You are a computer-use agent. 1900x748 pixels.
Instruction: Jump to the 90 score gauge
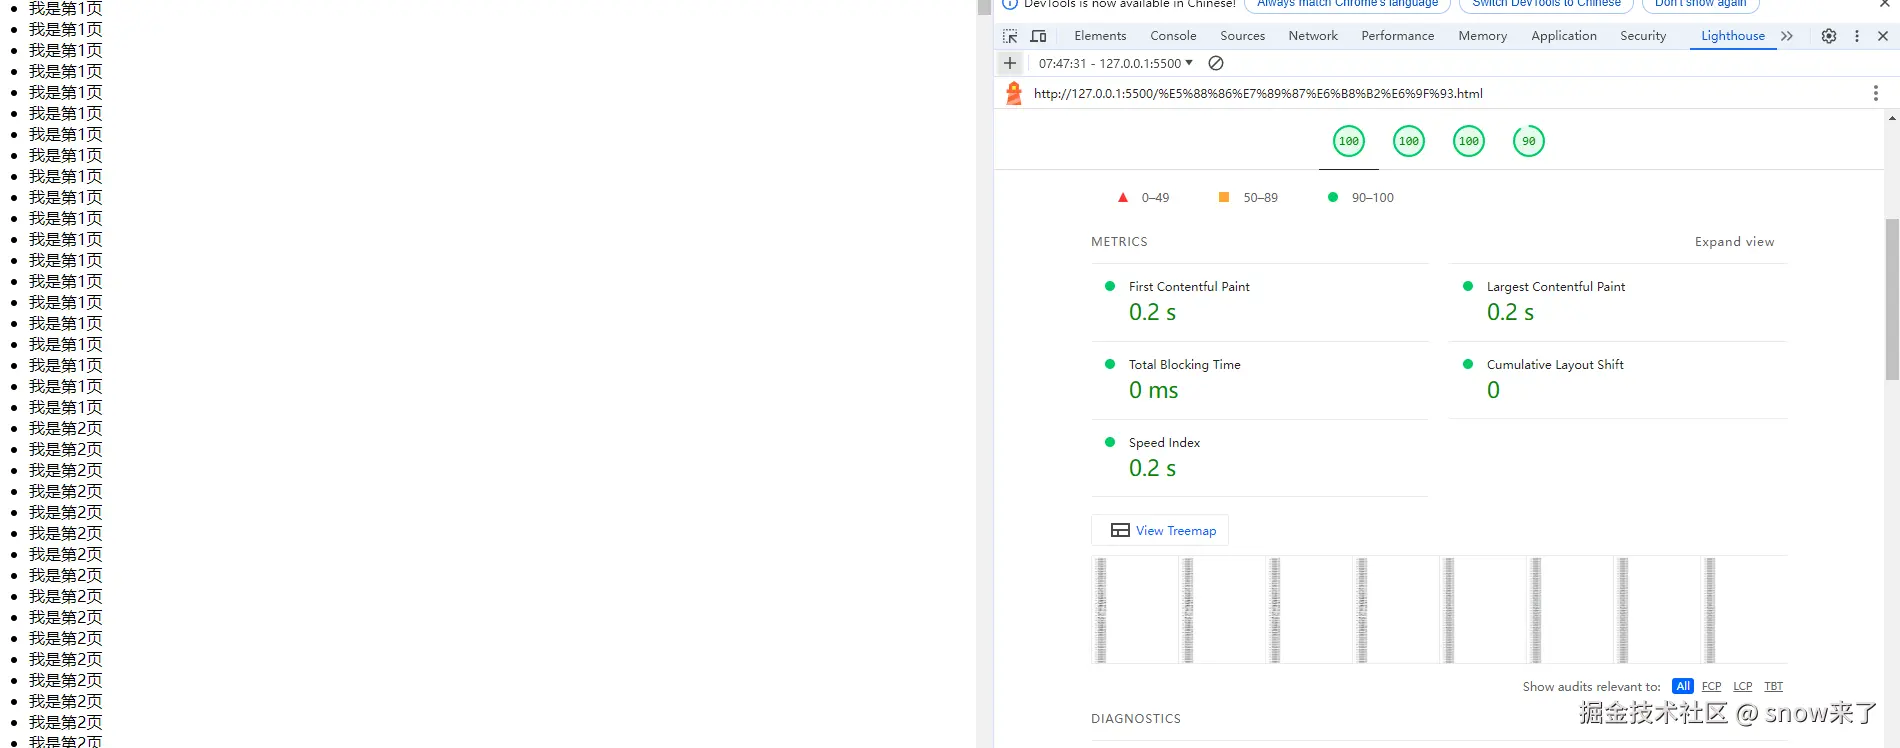click(1529, 141)
